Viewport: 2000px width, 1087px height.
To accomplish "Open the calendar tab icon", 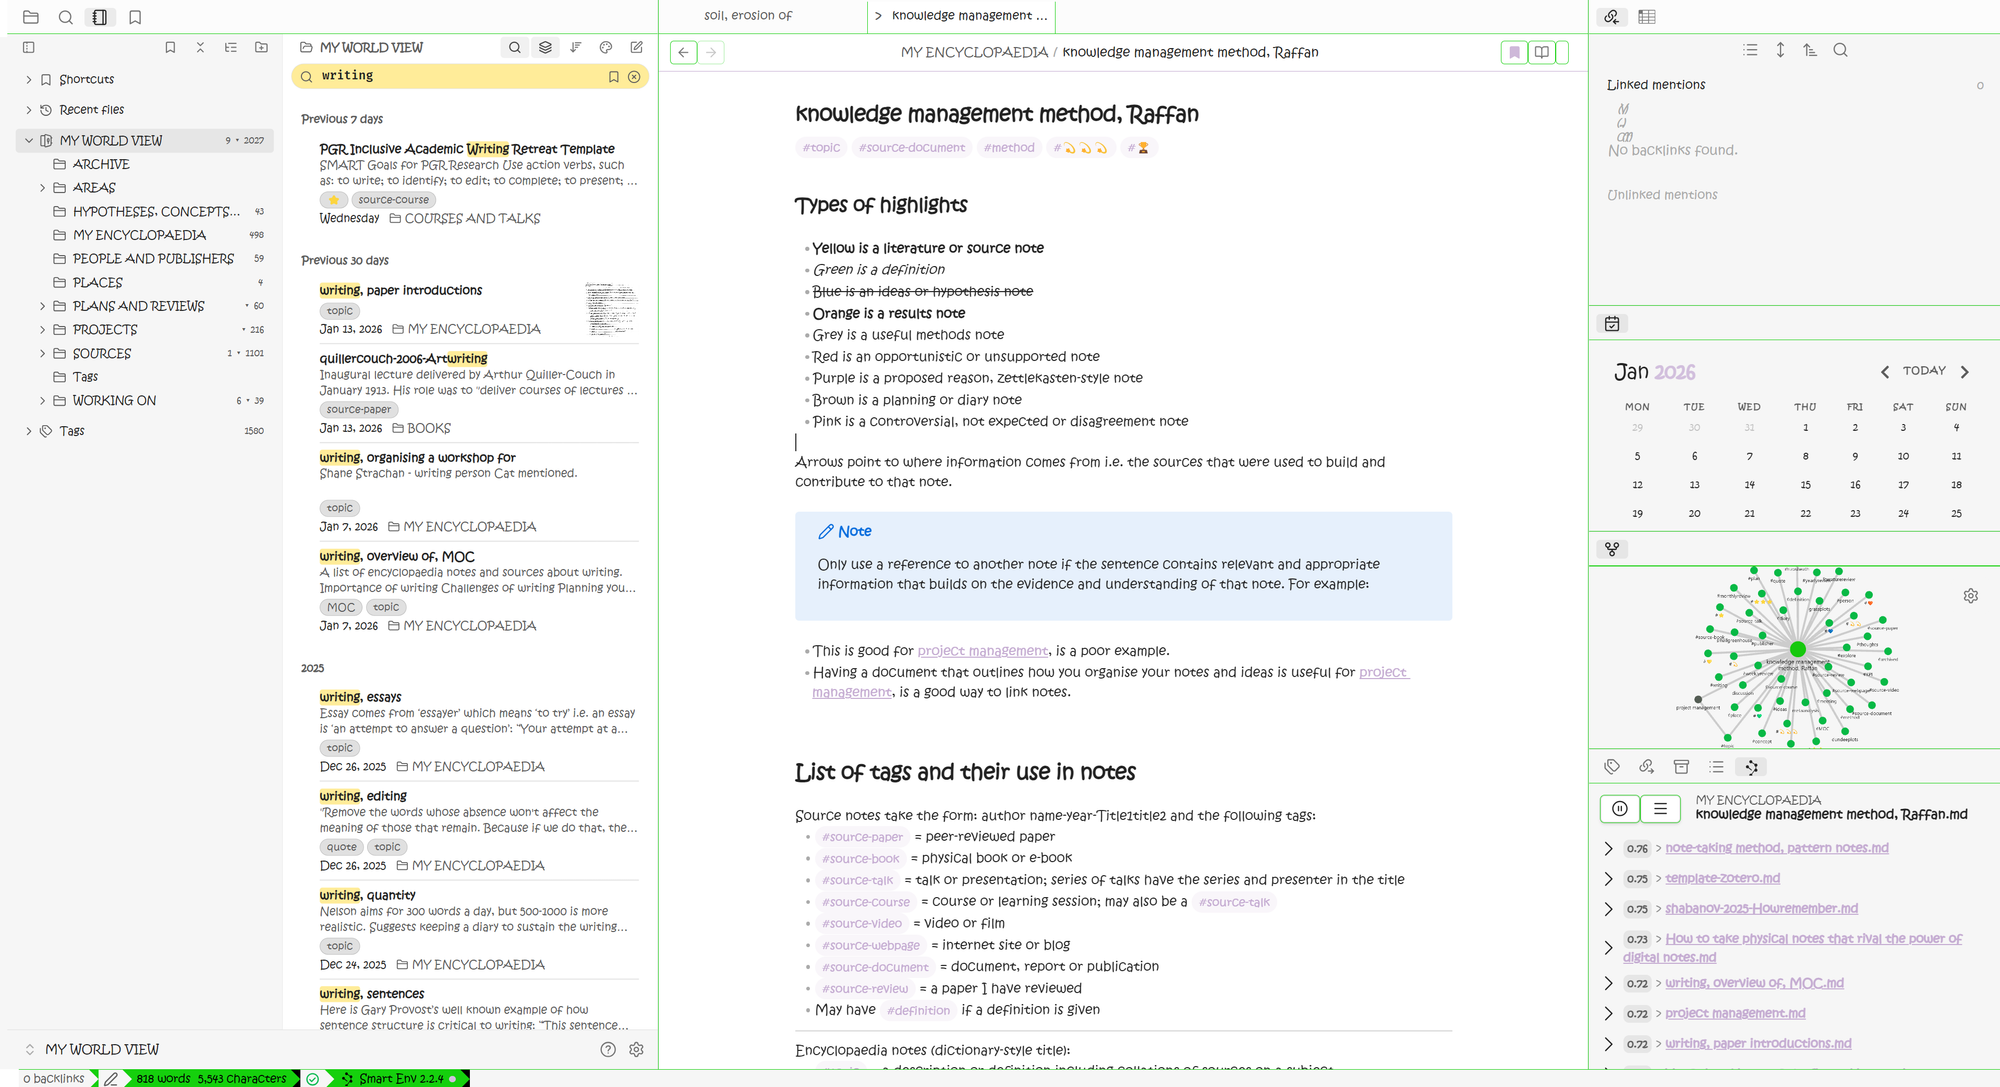I will (1612, 324).
